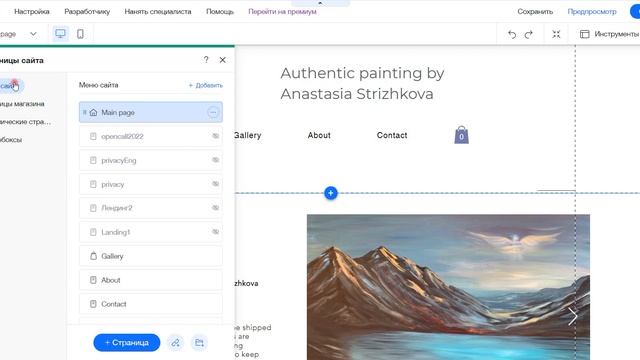Select the About page in site menu

[151, 280]
